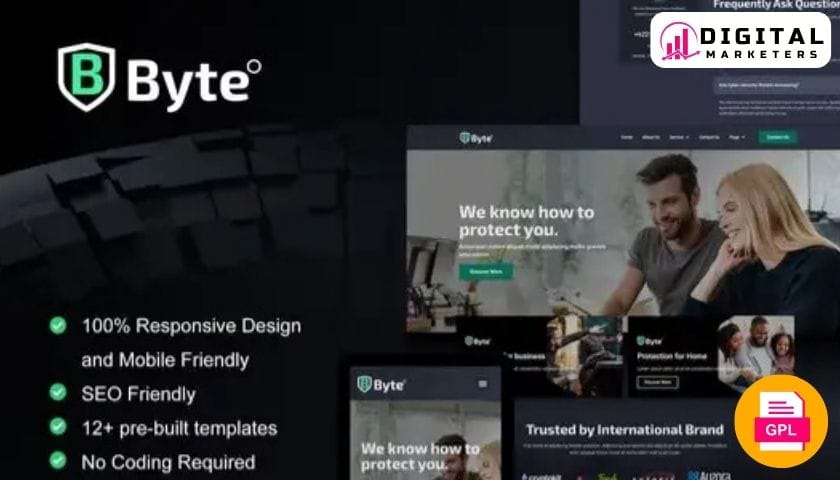Click the Digital Marketers logo badge
The height and width of the screenshot is (480, 840).
tap(740, 40)
